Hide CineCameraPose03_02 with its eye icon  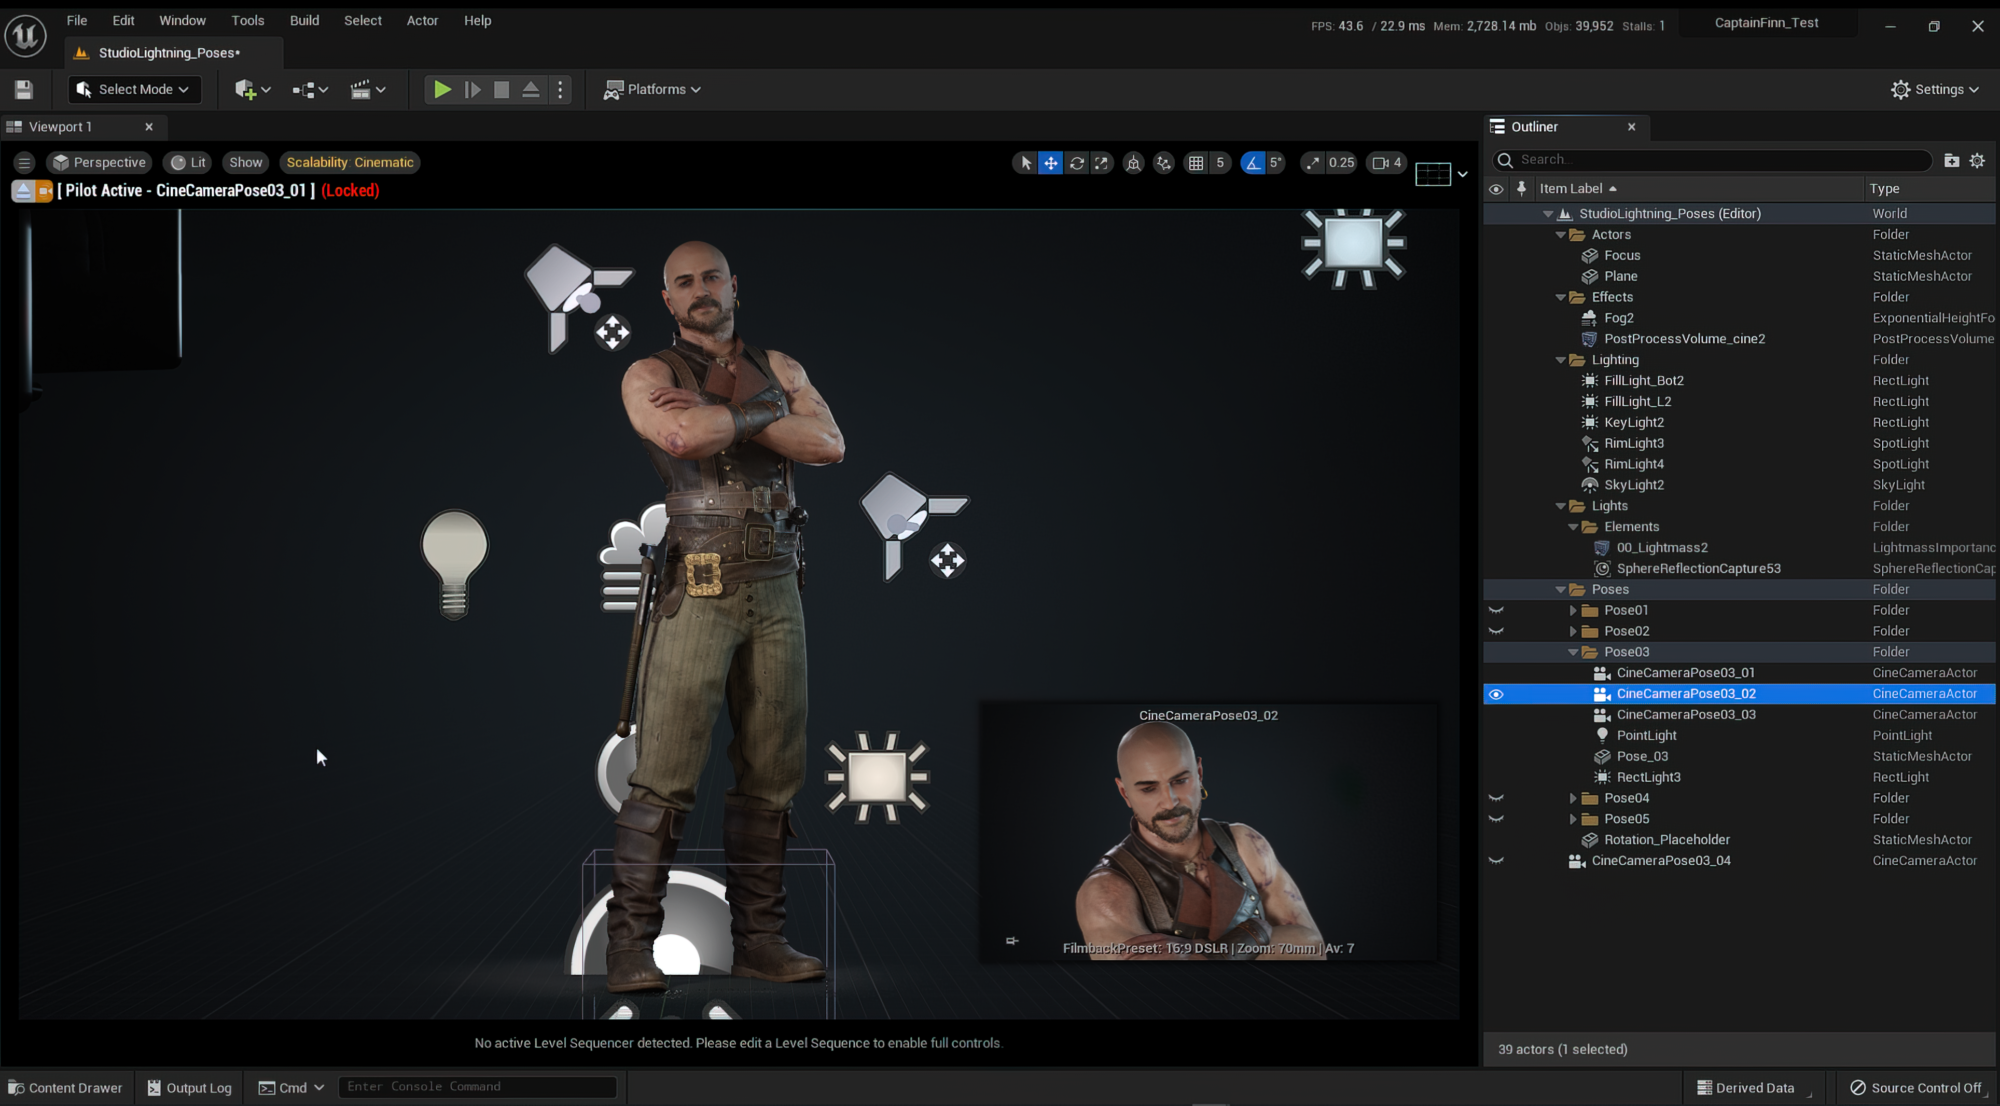click(1496, 694)
